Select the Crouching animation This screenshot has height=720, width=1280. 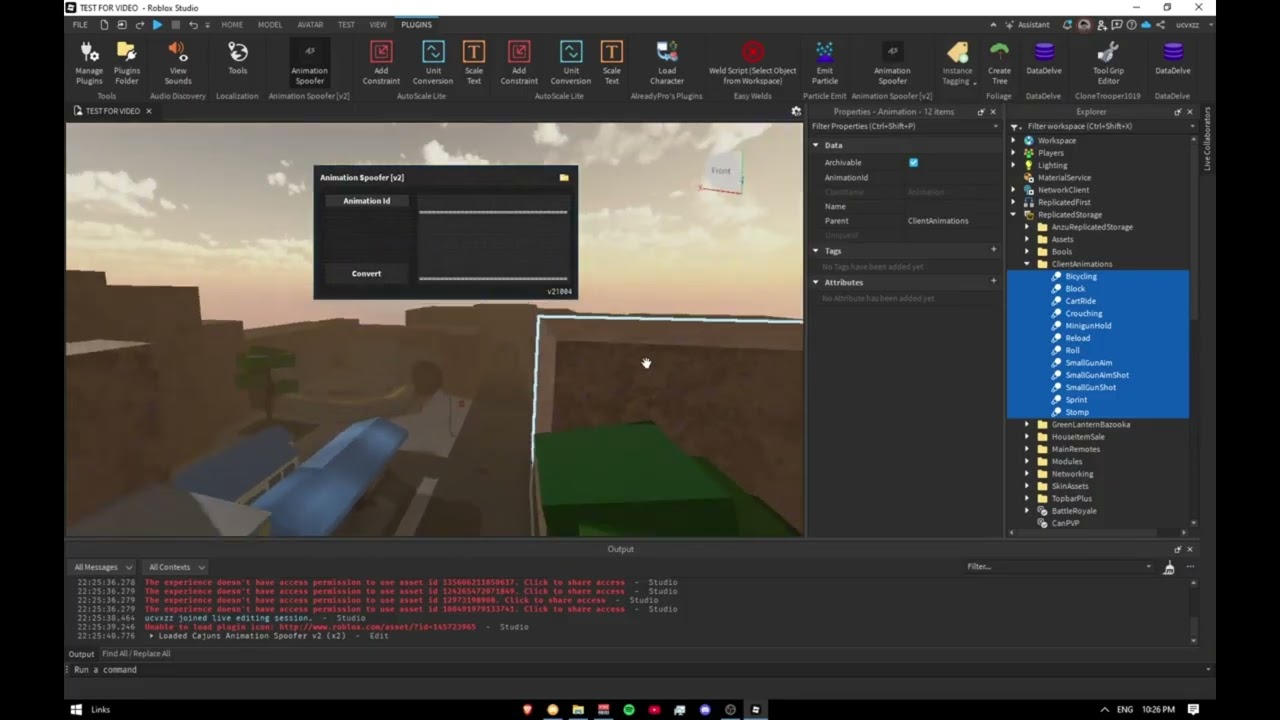click(1083, 313)
